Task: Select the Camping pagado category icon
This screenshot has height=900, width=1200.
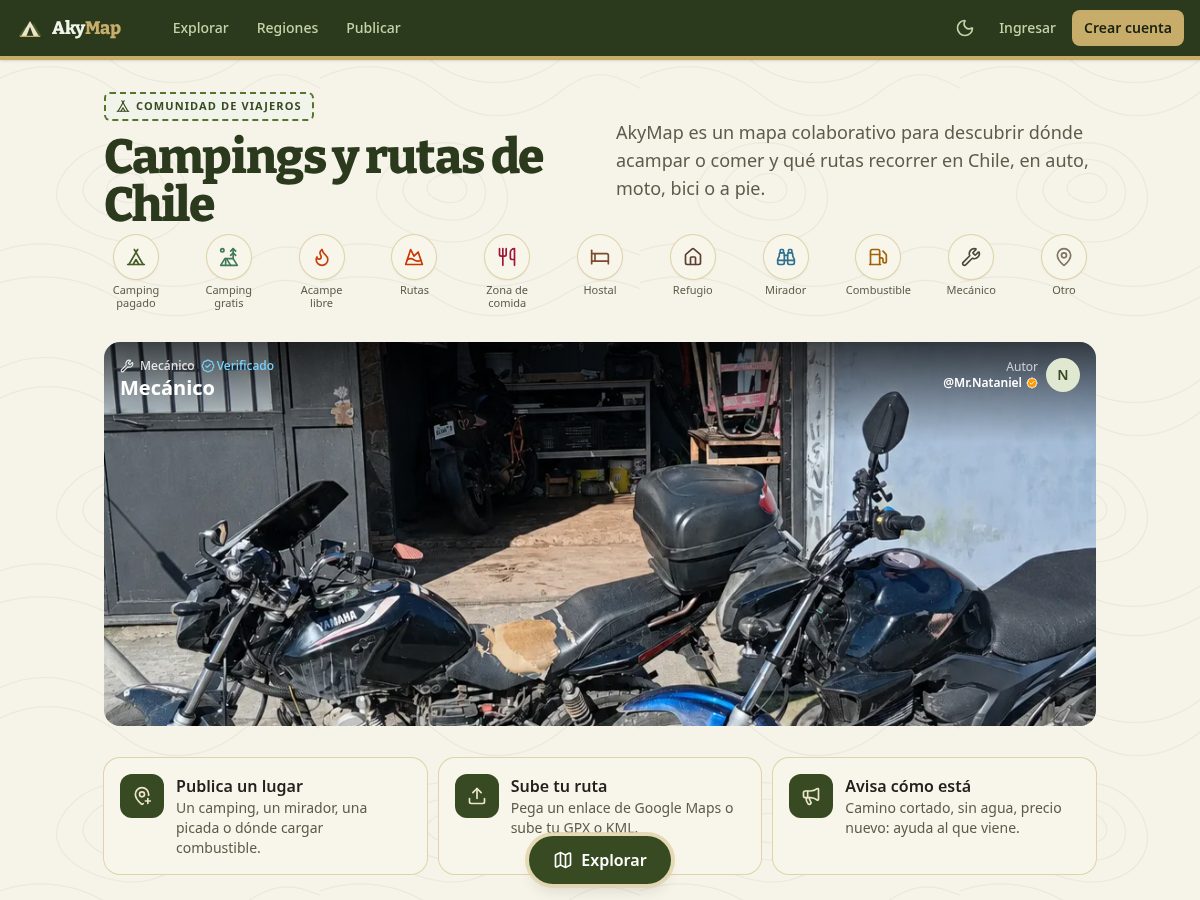Action: [136, 257]
